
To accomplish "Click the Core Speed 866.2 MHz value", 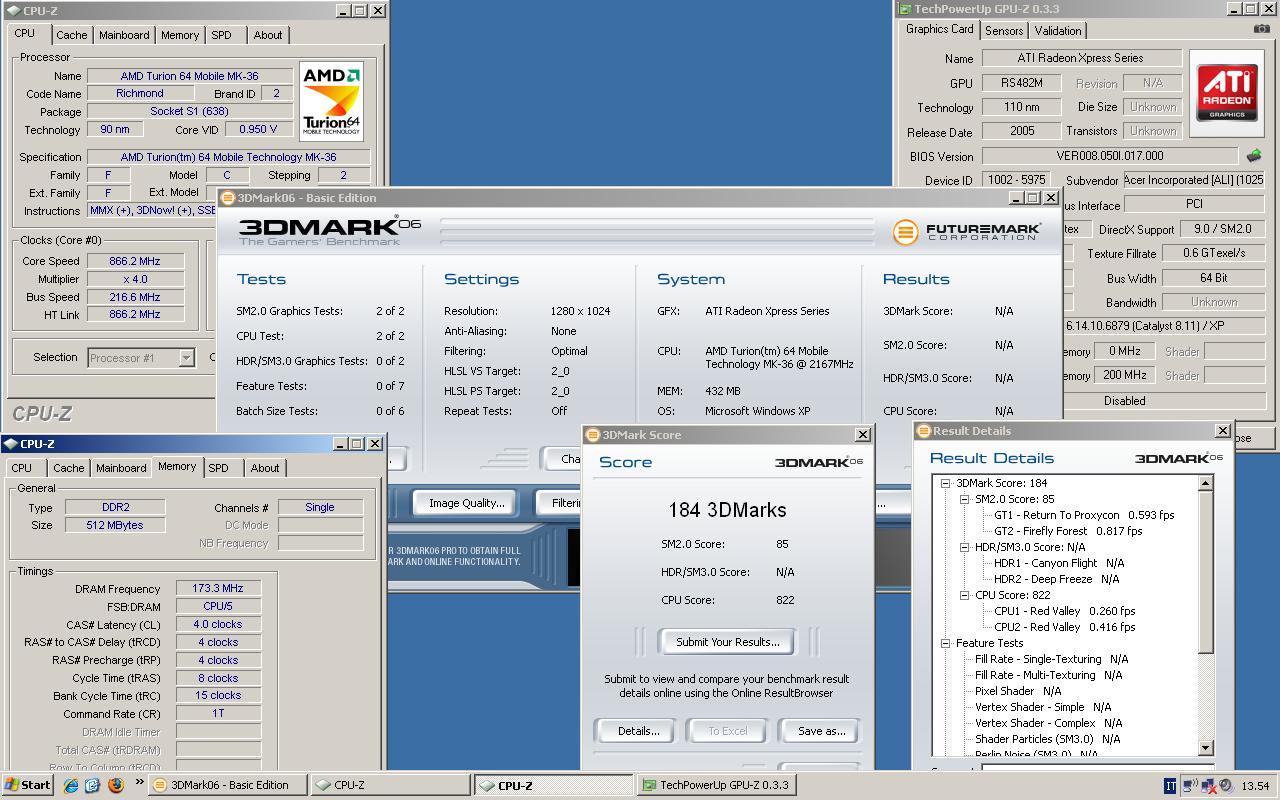I will pos(135,261).
